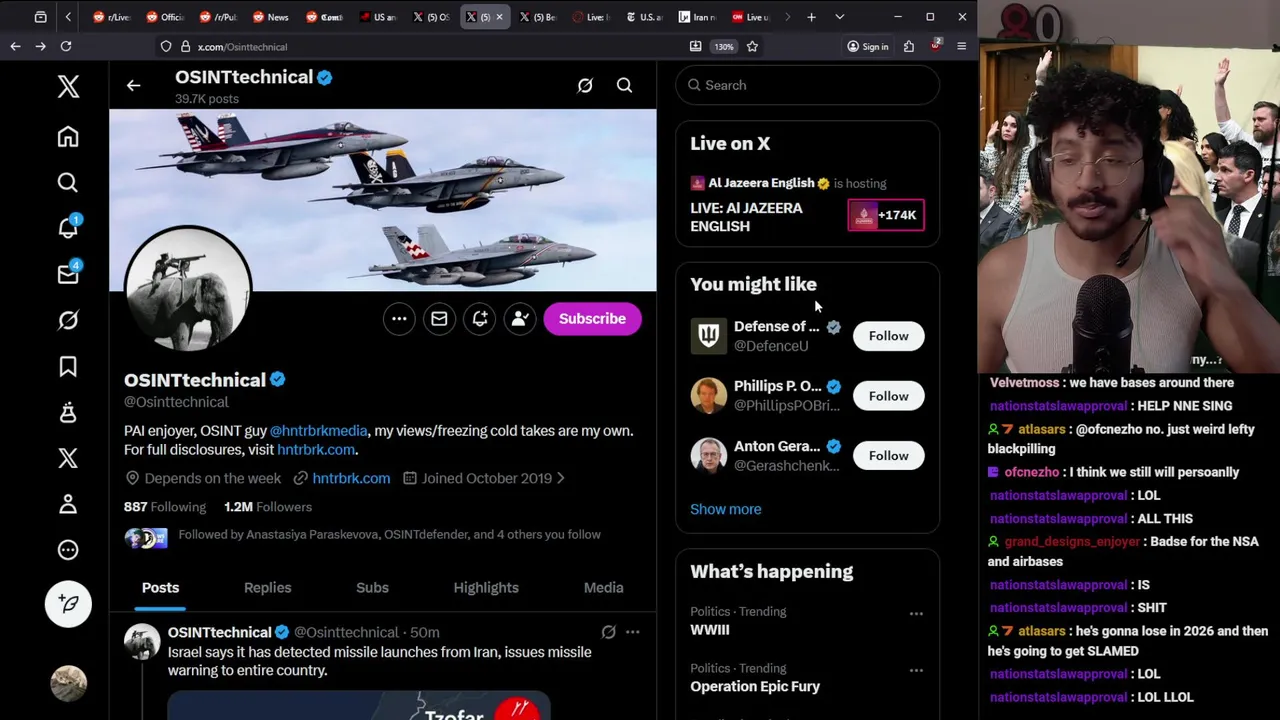Join Al Jazeera live +174K button
Image resolution: width=1280 pixels, height=720 pixels.
coord(886,215)
